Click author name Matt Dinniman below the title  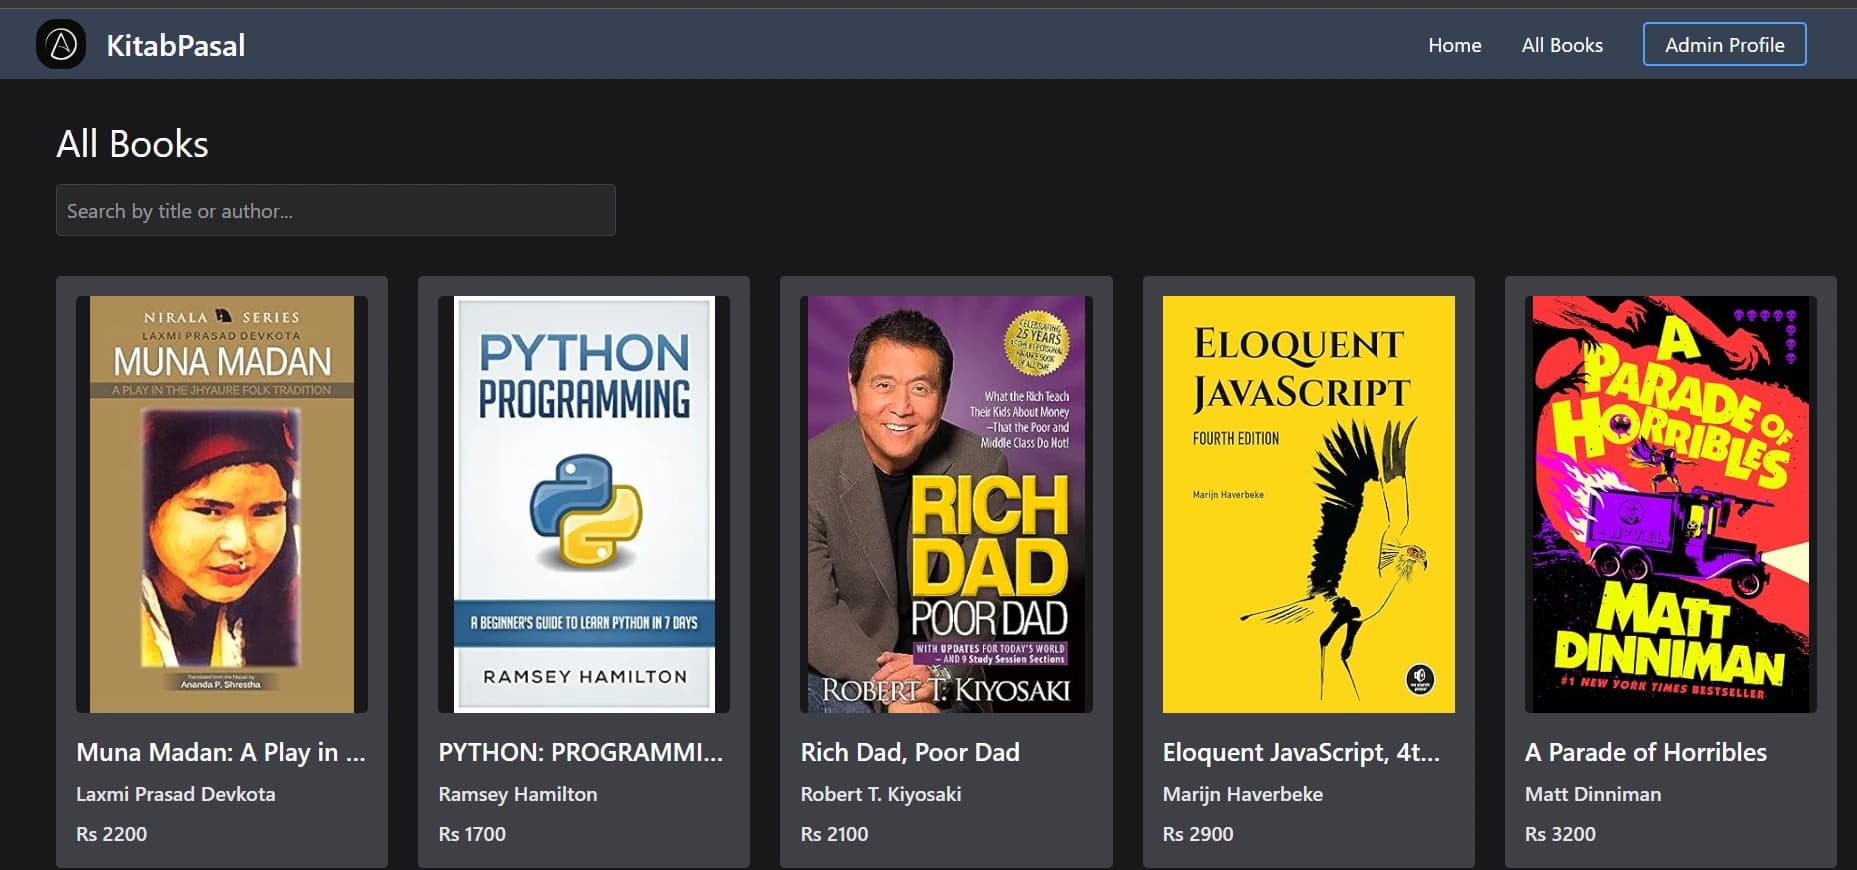[1593, 794]
